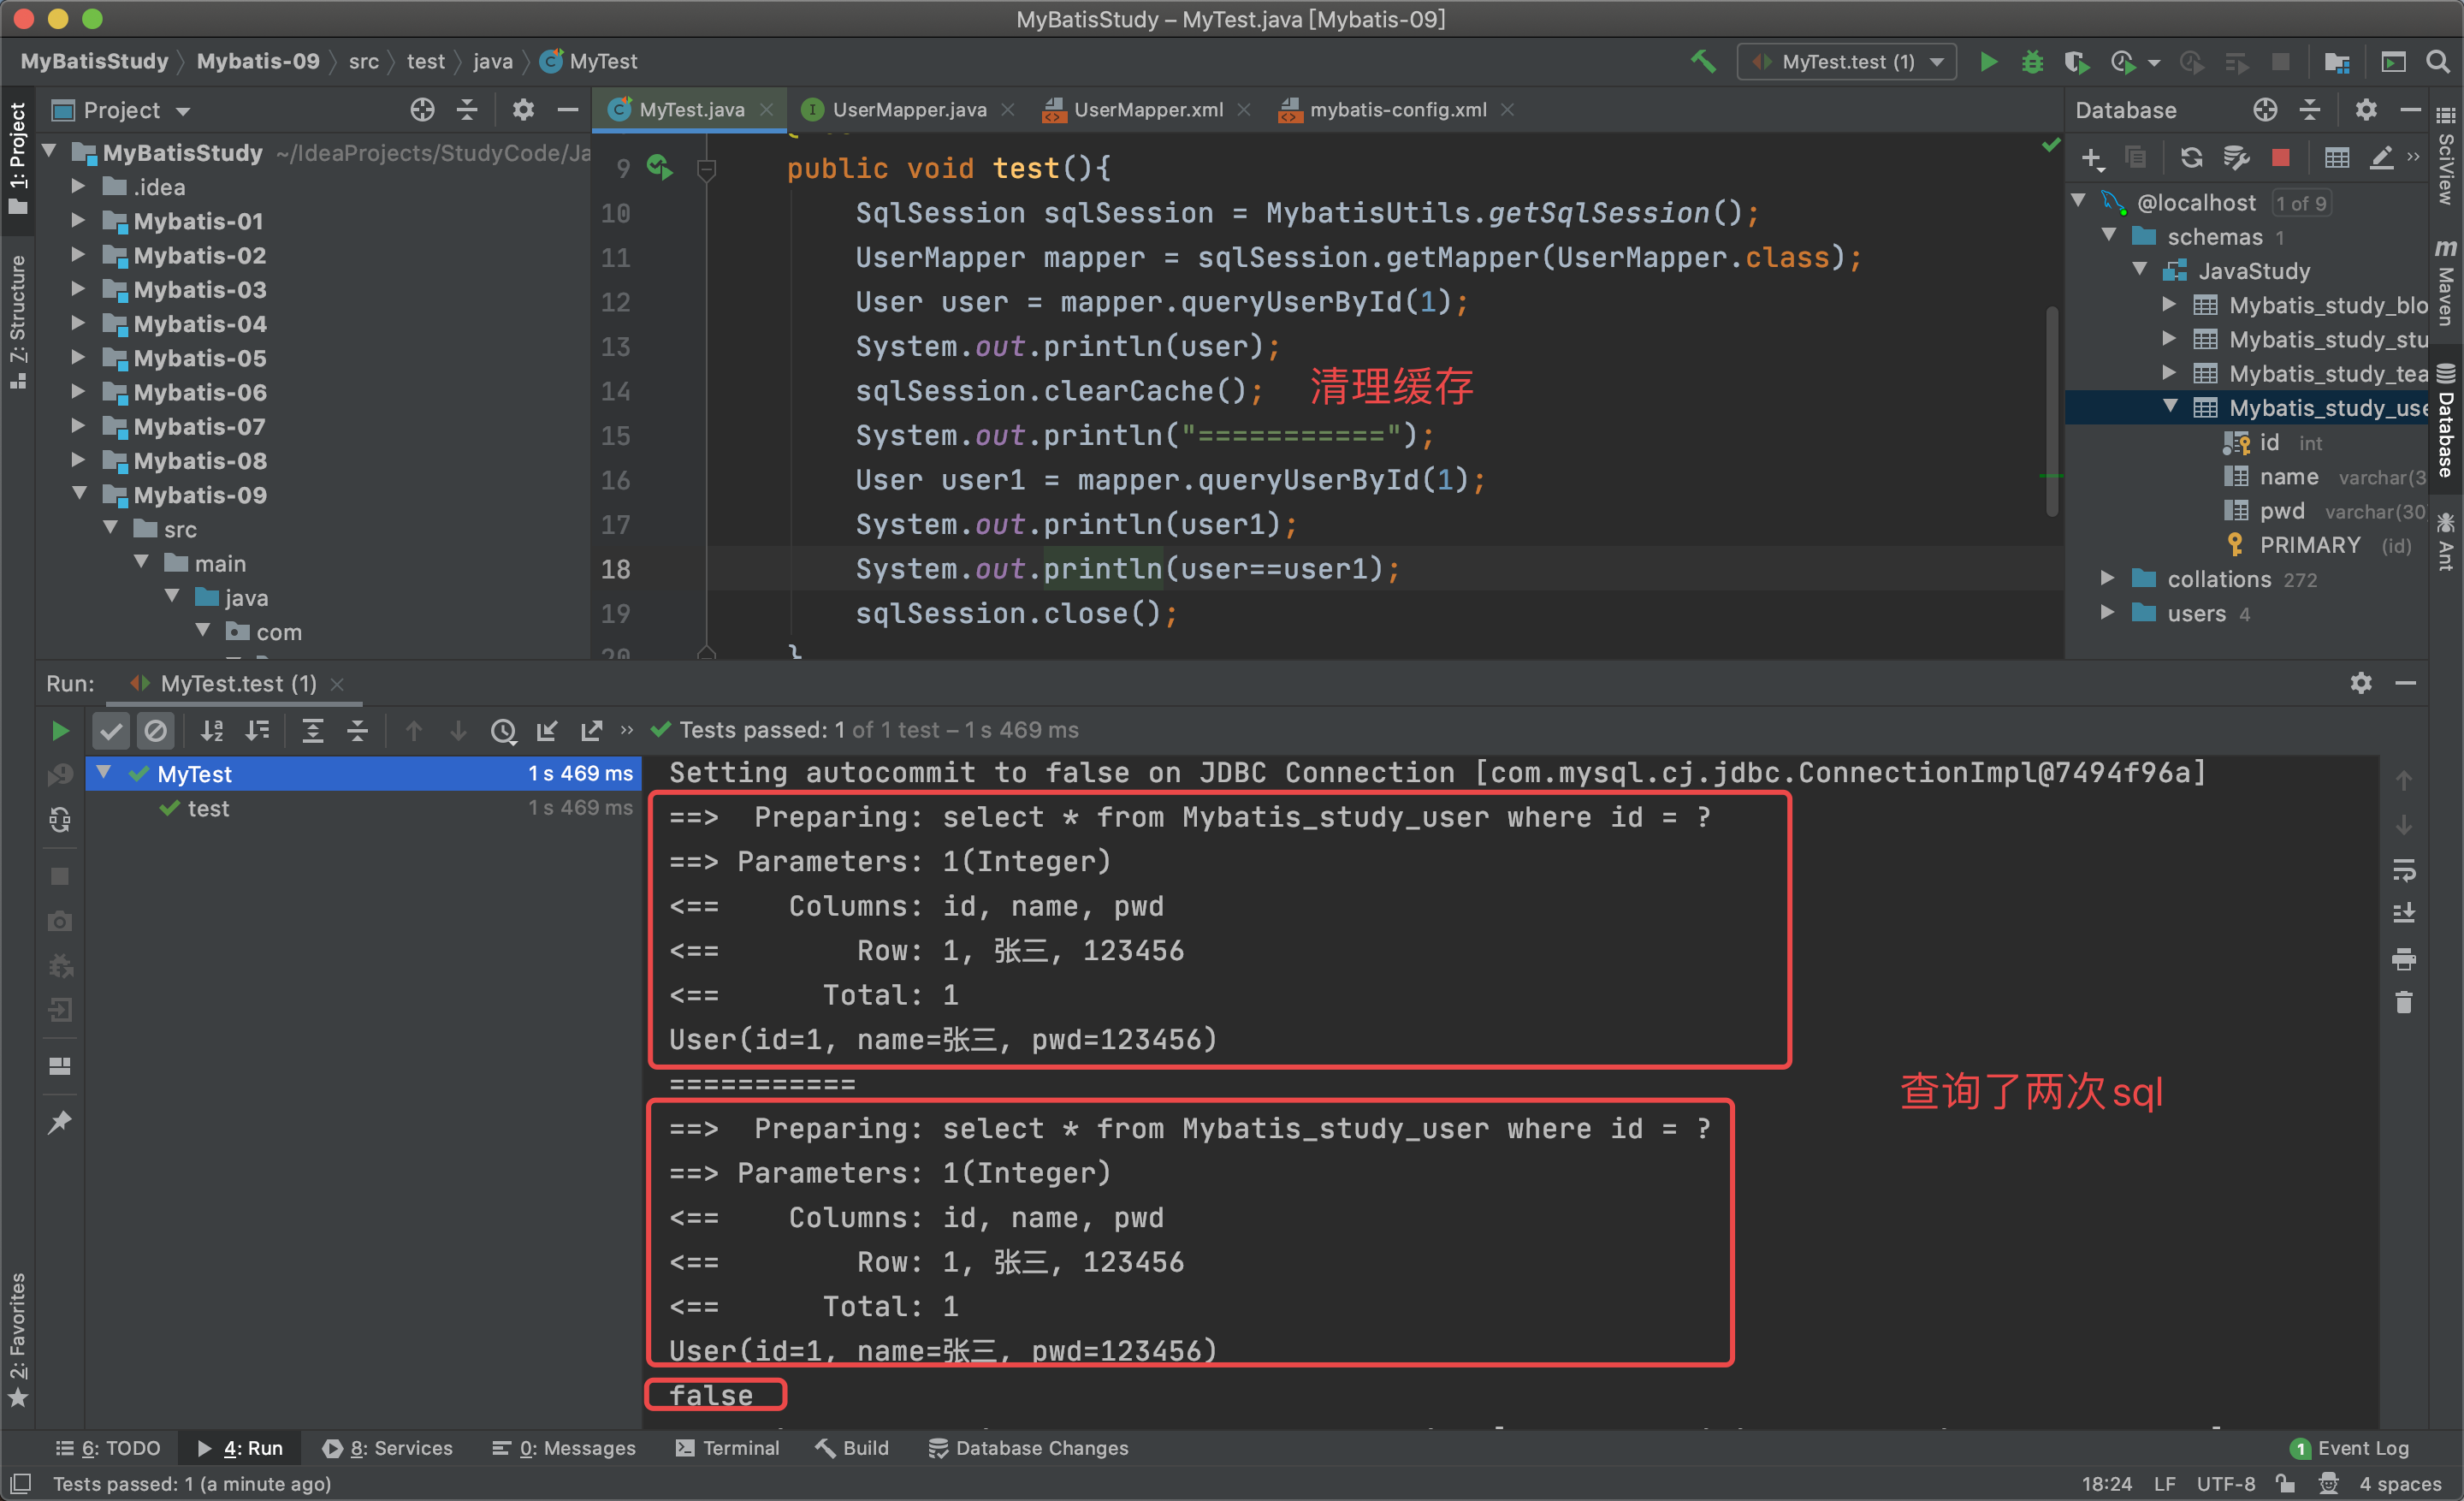Open the Event Log
Screen dimensions: 2464x1501
click(2350, 1447)
